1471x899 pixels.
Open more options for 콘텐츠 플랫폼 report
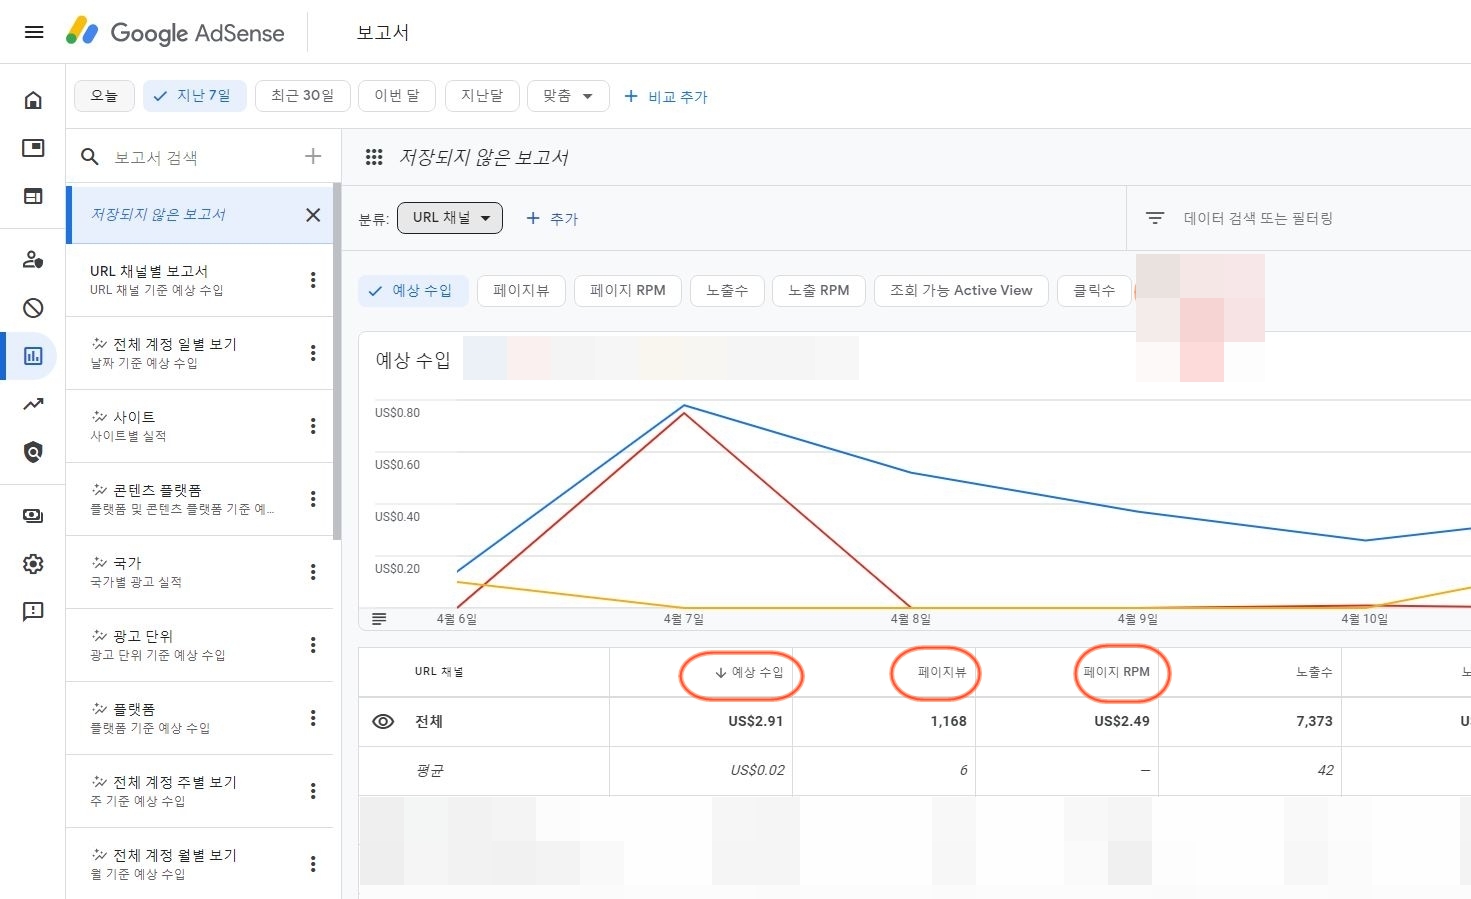click(313, 499)
